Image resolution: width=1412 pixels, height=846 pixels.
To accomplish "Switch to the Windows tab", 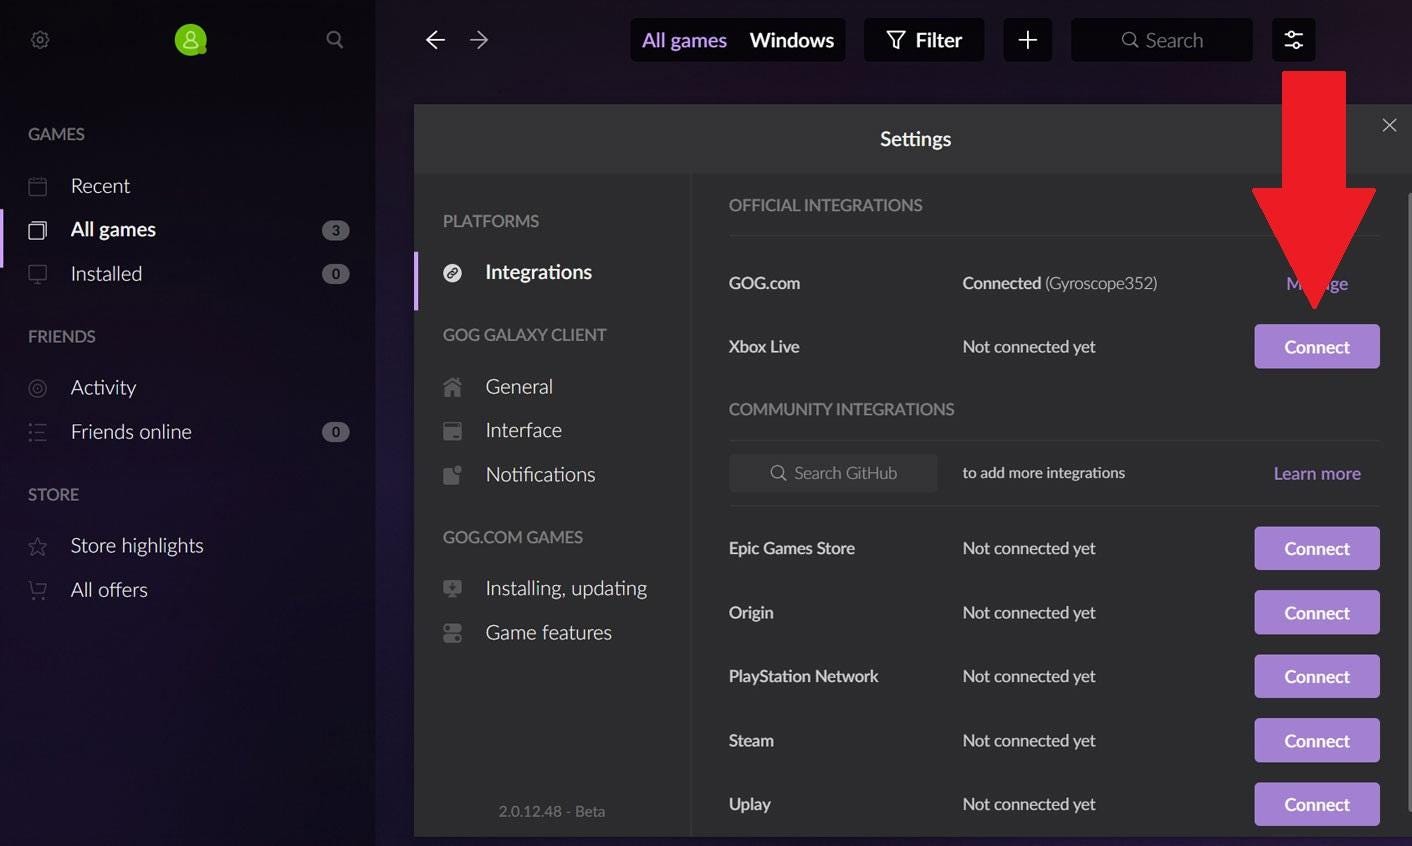I will [791, 40].
